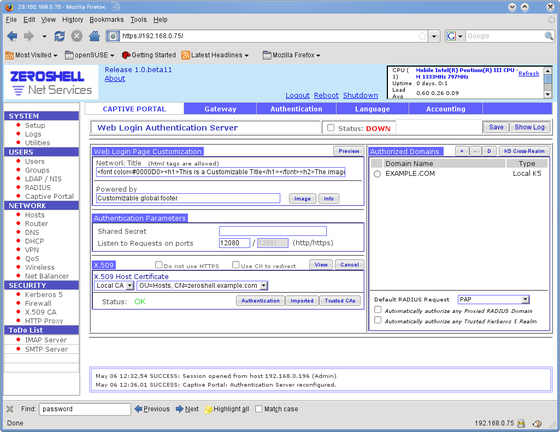
Task: Click the add domain plus button
Action: [462, 151]
